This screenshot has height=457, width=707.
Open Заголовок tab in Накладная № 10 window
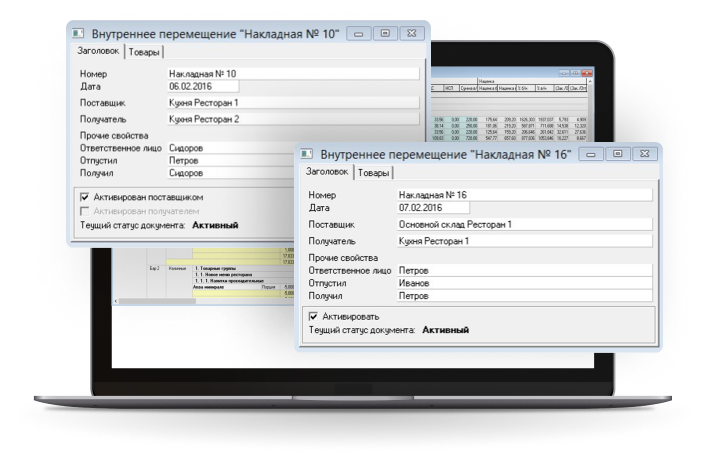pyautogui.click(x=98, y=51)
